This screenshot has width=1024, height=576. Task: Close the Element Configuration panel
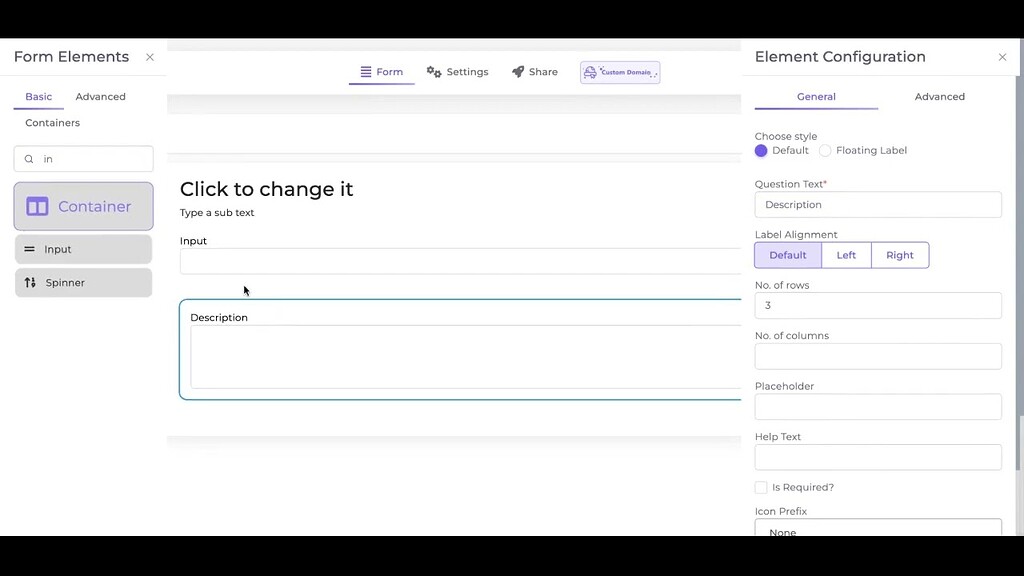coord(1002,57)
